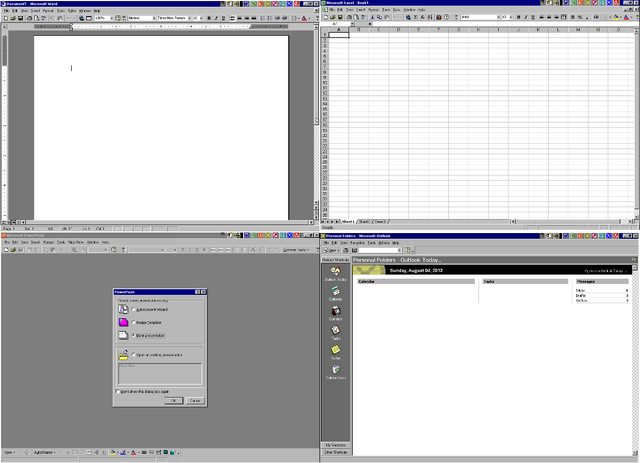Toggle Italic in Excel formatting toolbar

click(526, 17)
